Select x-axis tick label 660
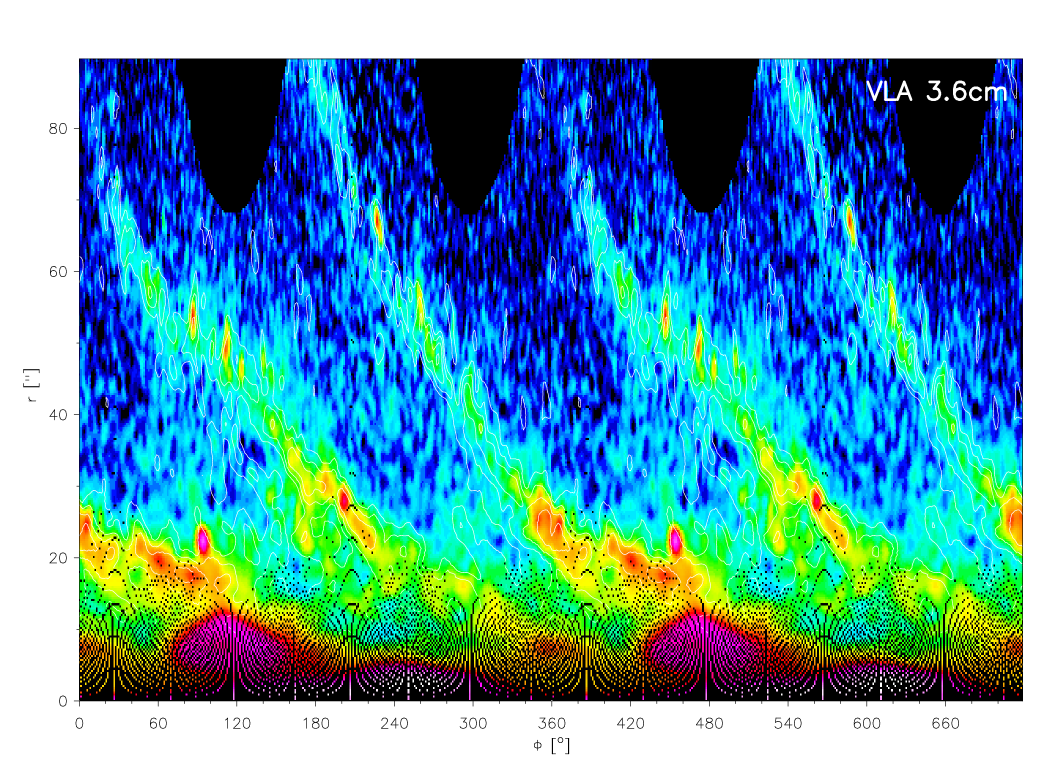 (945, 723)
